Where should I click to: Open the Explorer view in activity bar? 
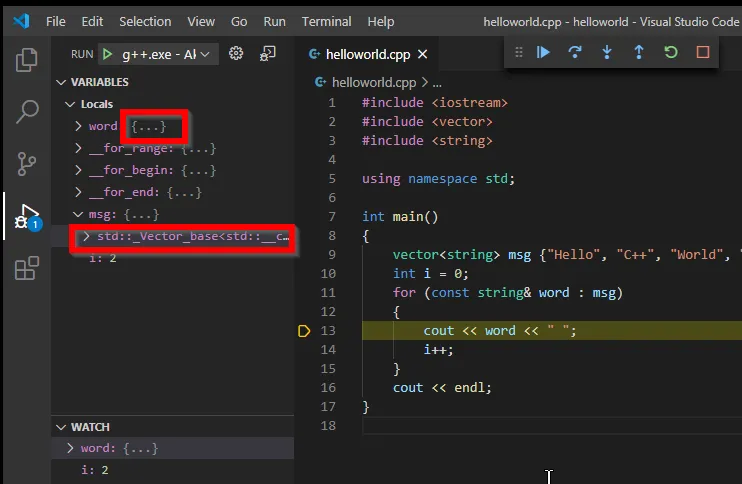[26, 60]
